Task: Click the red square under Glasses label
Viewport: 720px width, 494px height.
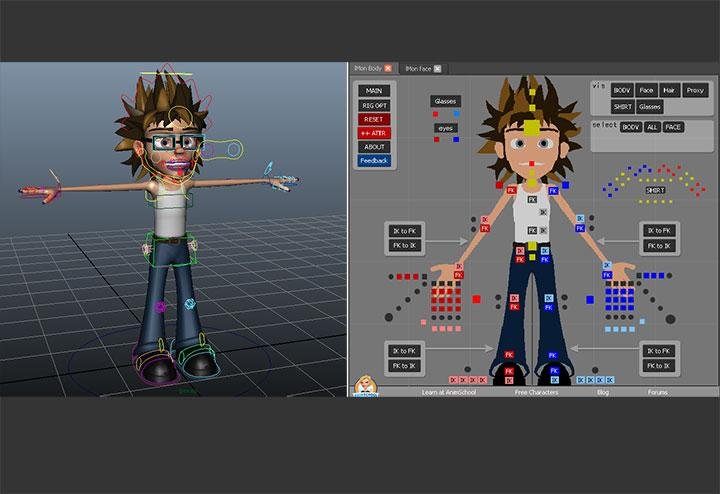Action: tap(436, 114)
